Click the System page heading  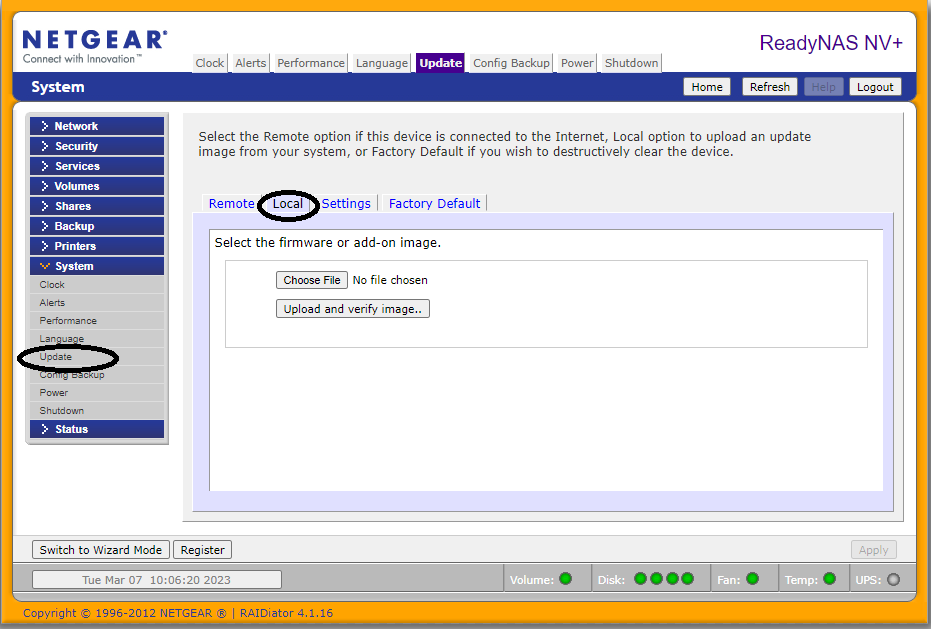click(58, 87)
